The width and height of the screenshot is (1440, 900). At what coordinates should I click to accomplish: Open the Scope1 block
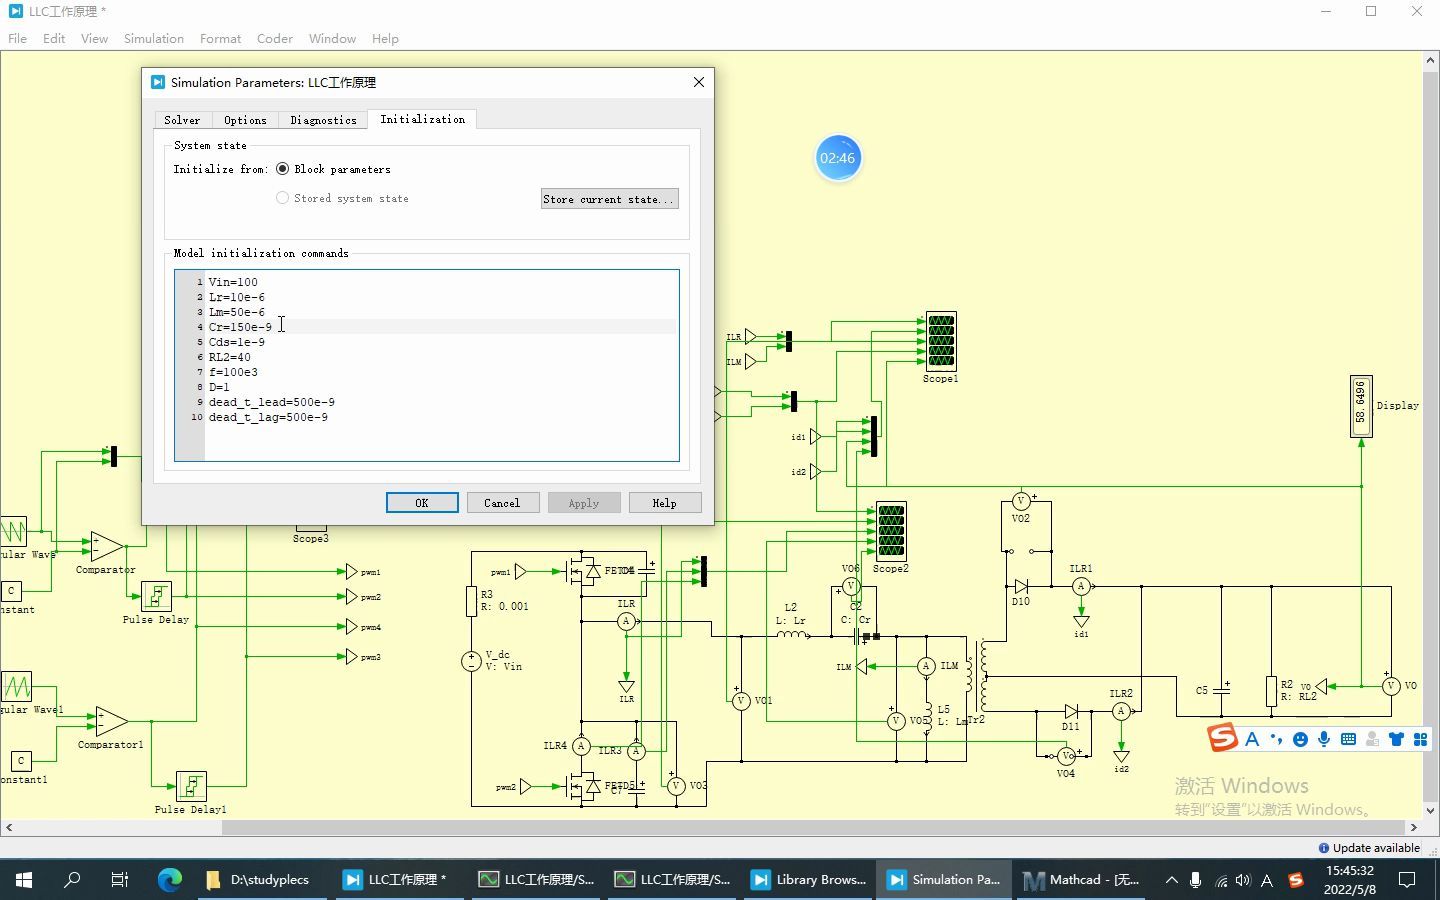[x=941, y=341]
